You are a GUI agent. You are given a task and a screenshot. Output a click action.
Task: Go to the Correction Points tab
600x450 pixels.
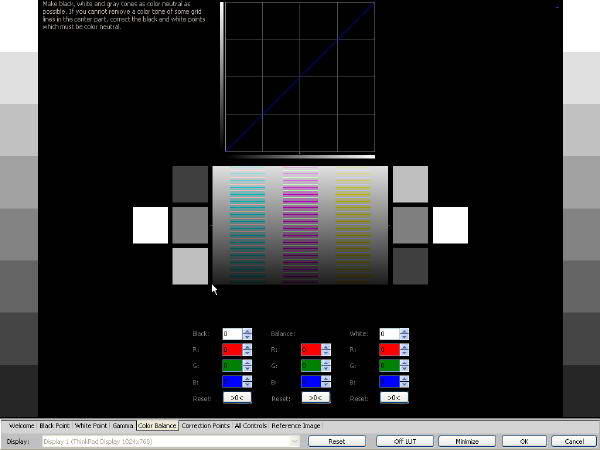tap(205, 426)
